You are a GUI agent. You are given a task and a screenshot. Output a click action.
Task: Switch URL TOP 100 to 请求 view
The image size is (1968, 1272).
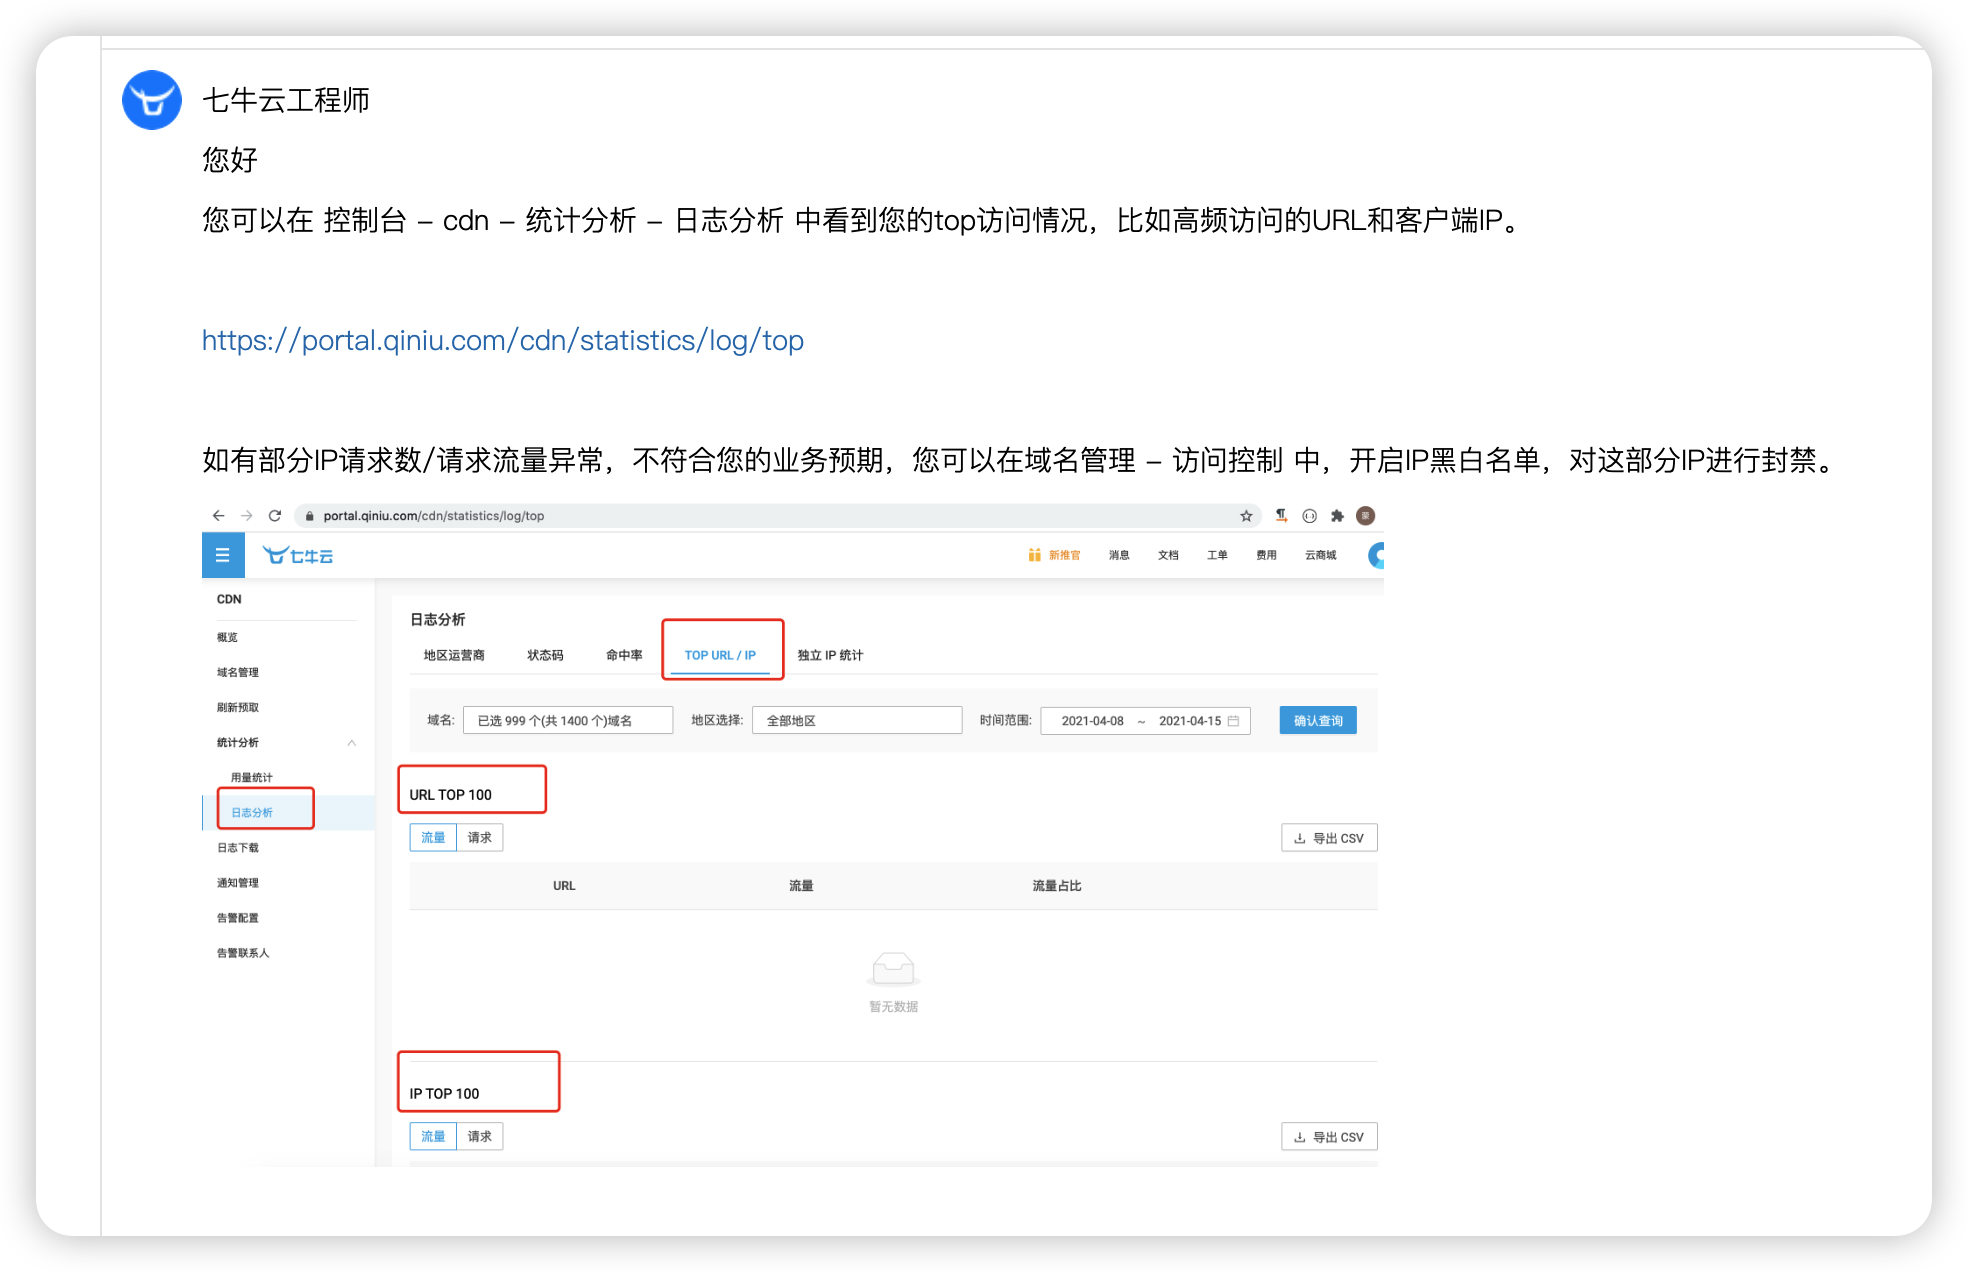(480, 838)
